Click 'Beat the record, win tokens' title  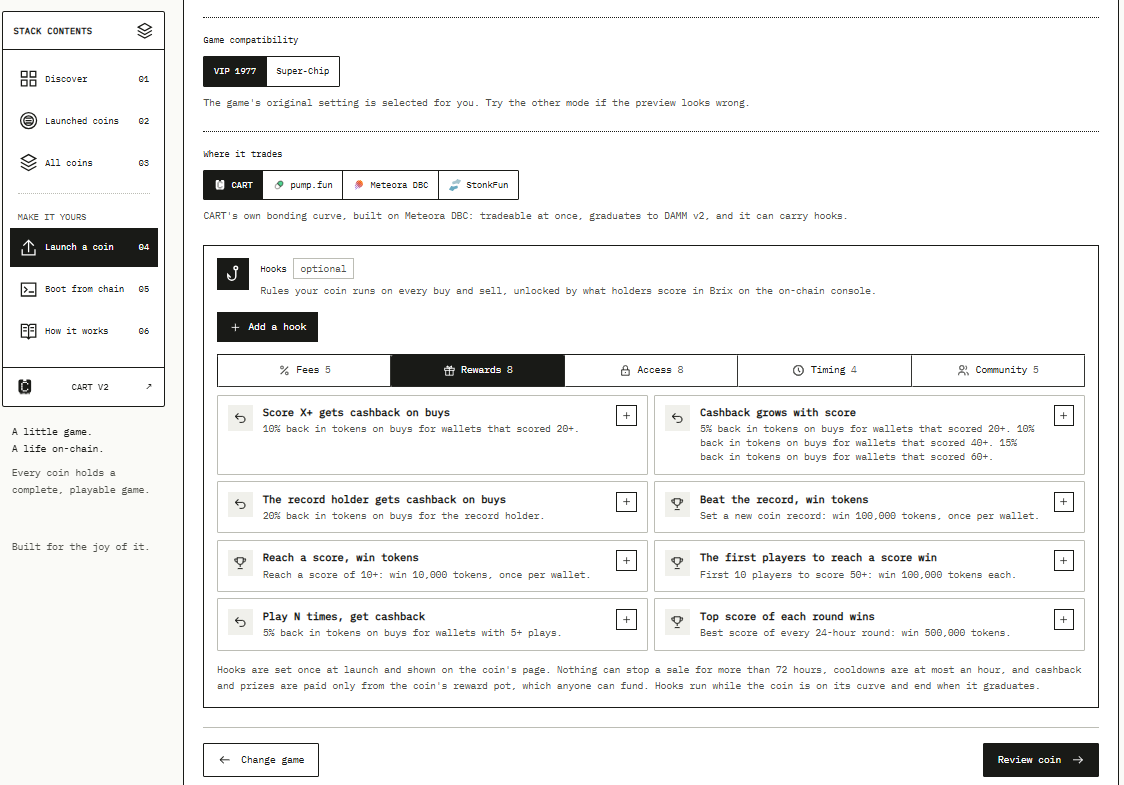pyautogui.click(x=784, y=500)
